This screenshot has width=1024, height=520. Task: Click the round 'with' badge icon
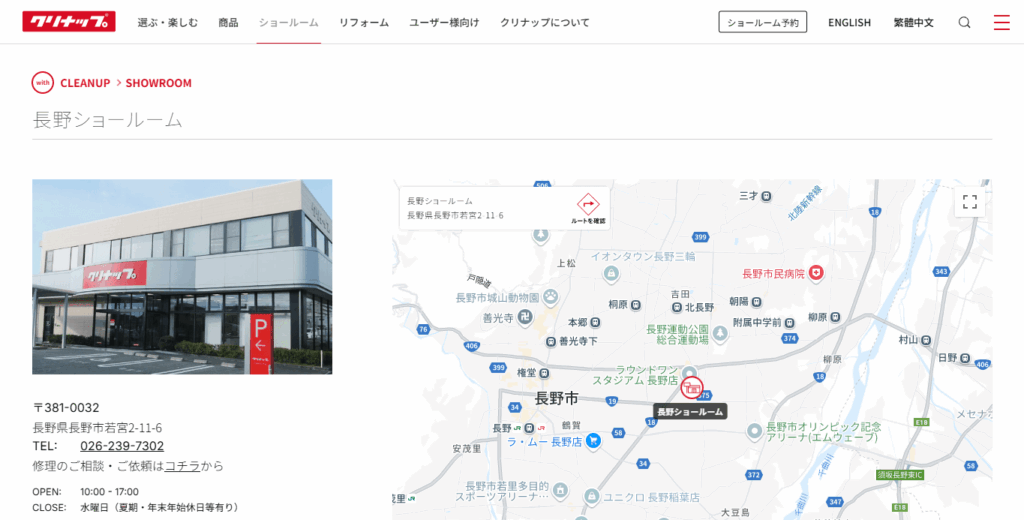(x=42, y=83)
